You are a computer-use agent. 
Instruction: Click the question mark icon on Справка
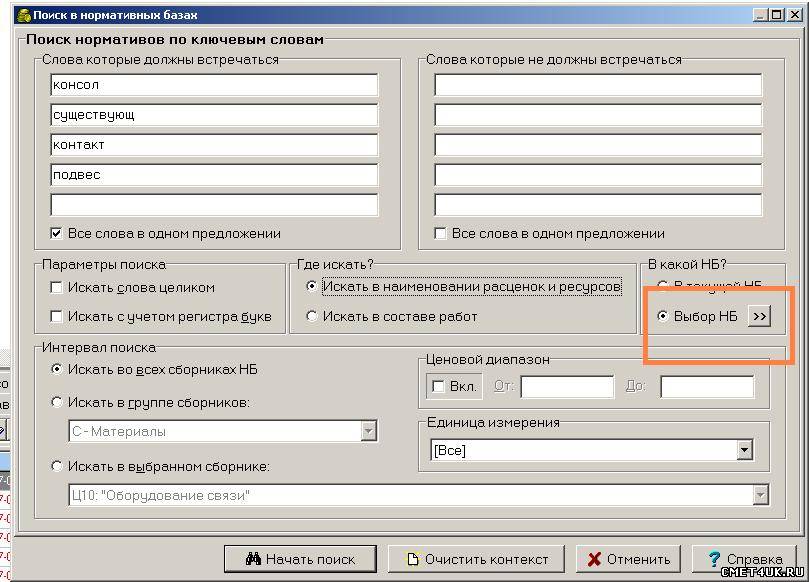(x=714, y=559)
